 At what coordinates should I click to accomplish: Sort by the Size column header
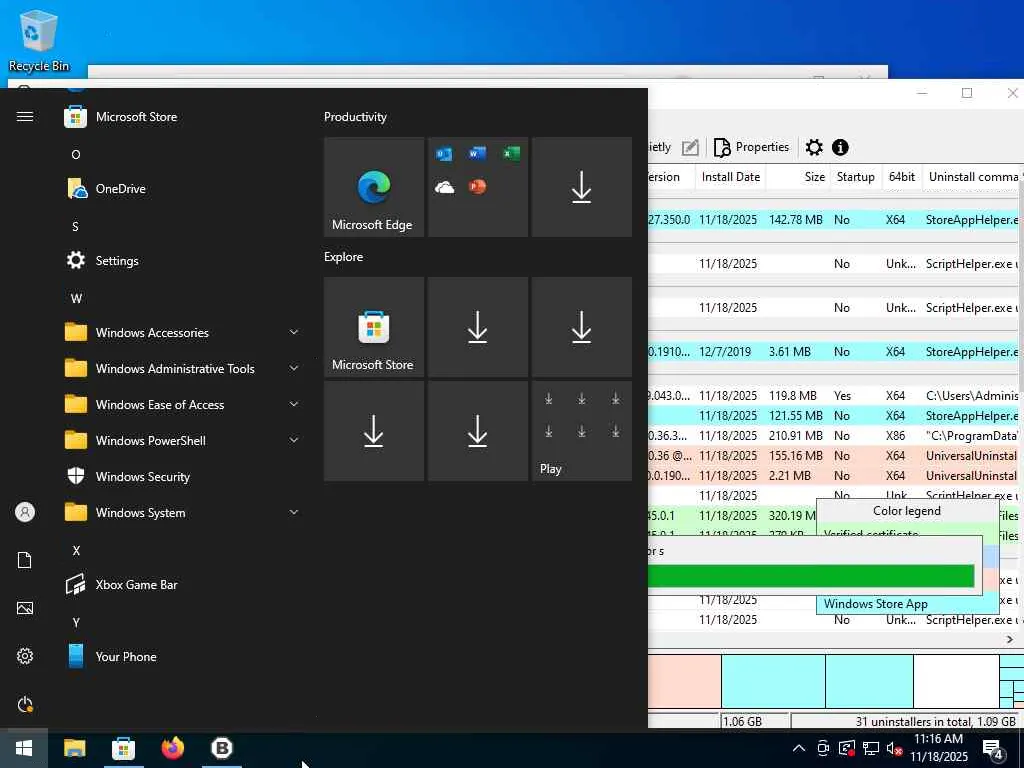pos(797,177)
